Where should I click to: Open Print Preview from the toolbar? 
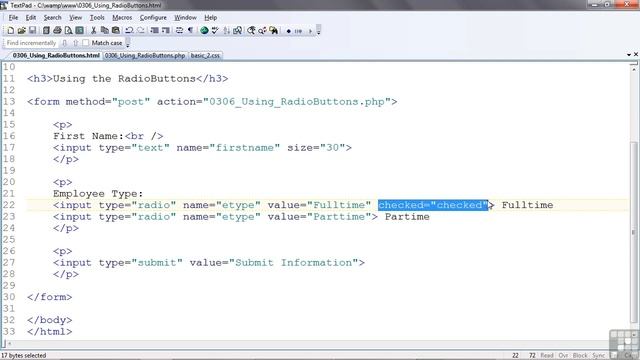point(68,31)
